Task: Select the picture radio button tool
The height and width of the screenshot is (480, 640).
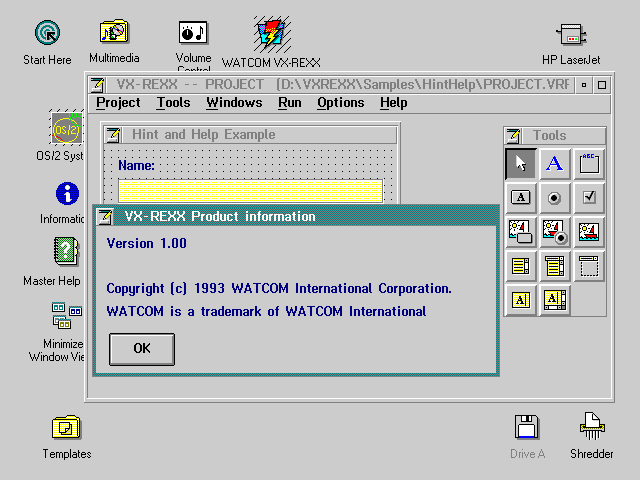Action: click(554, 232)
